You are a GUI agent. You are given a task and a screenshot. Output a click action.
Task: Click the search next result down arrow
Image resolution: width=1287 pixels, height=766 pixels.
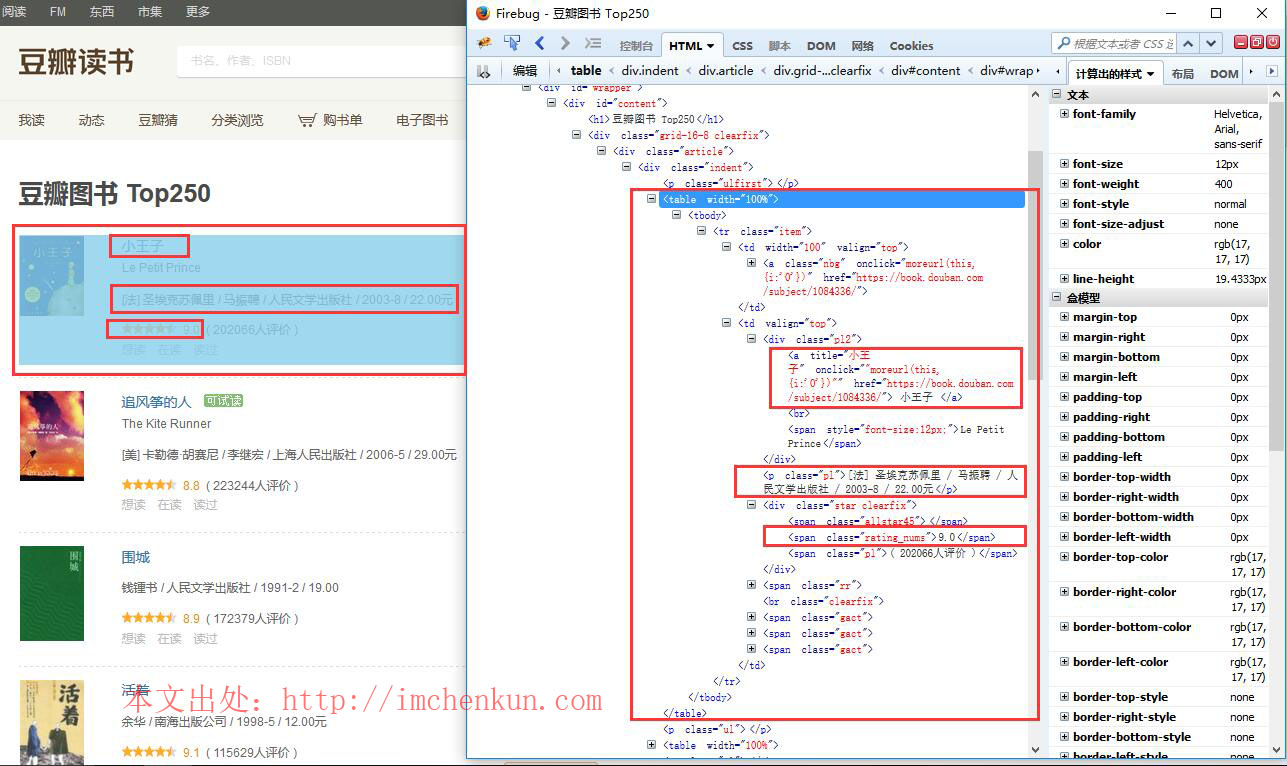[x=1212, y=43]
